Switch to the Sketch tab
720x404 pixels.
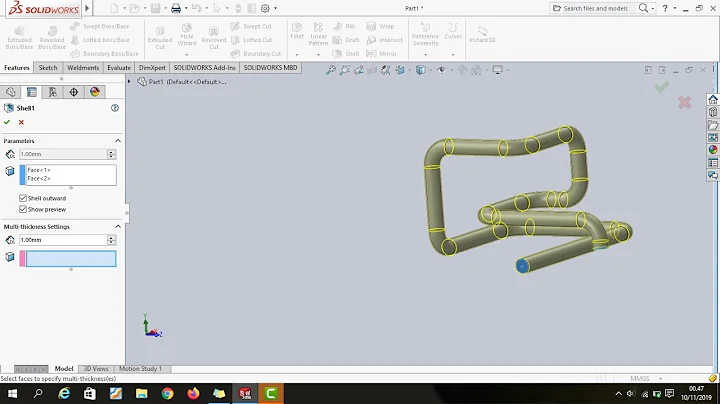click(48, 67)
